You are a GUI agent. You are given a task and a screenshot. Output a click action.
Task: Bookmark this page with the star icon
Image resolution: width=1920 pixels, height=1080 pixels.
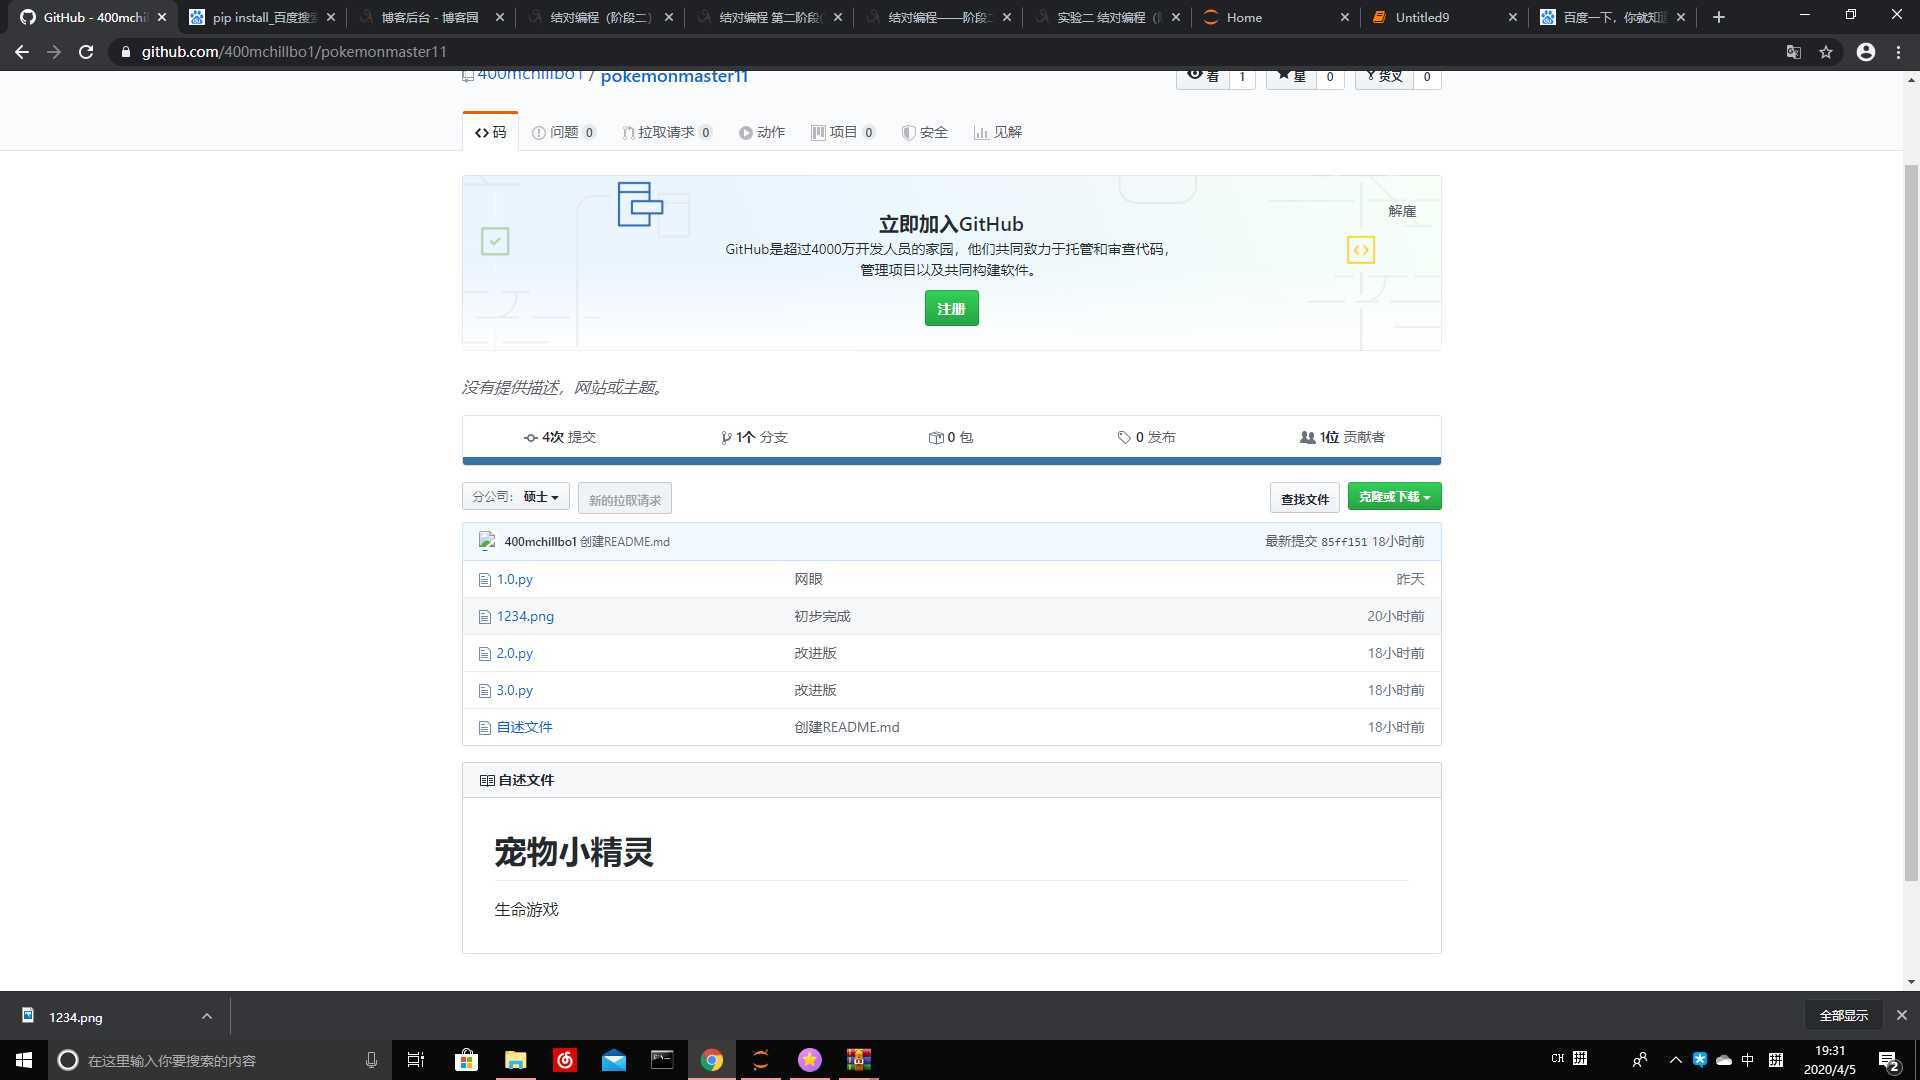tap(1826, 52)
